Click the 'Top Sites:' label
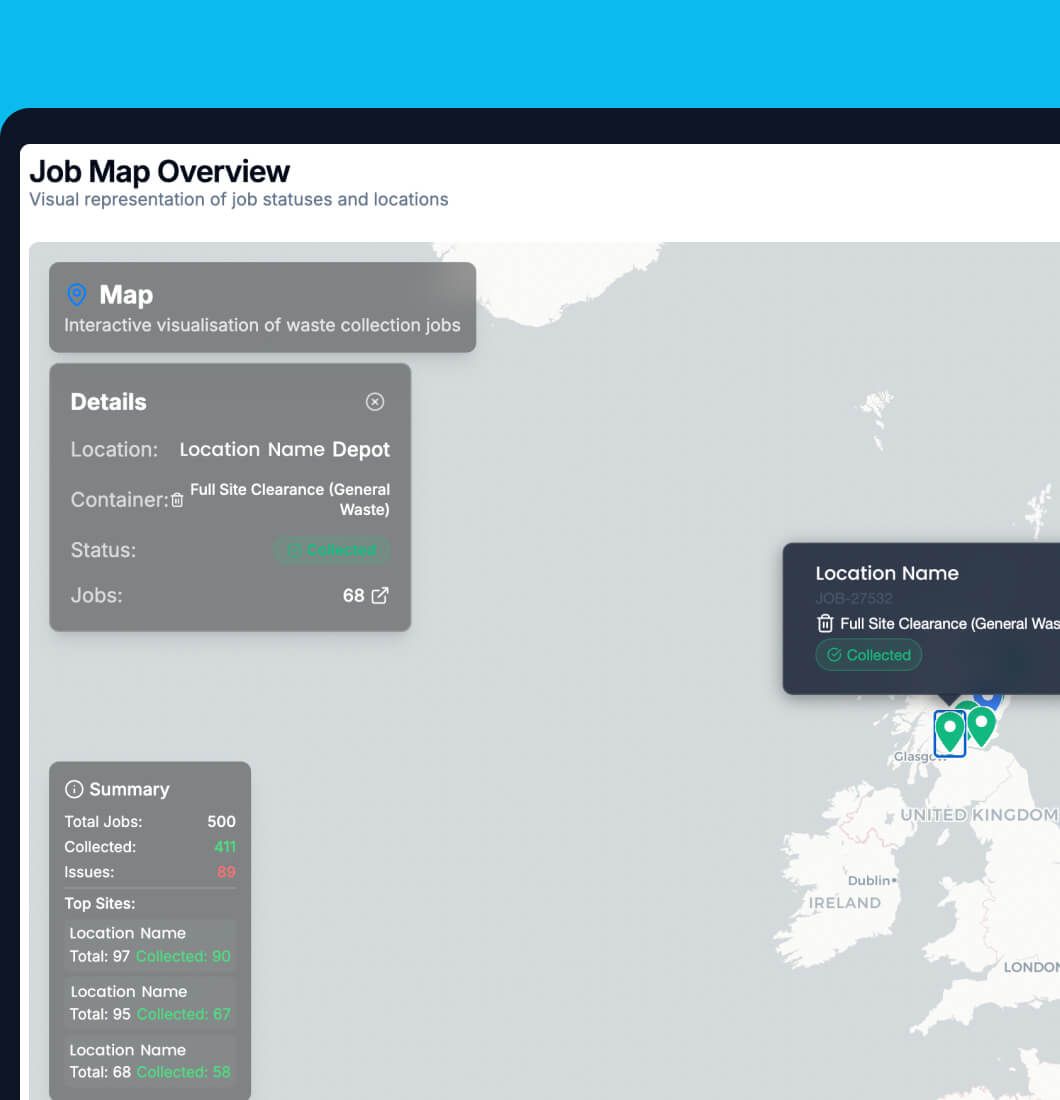 [100, 904]
